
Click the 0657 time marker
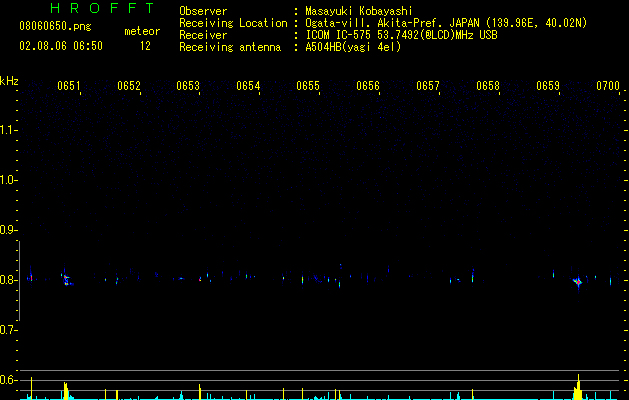click(x=428, y=86)
